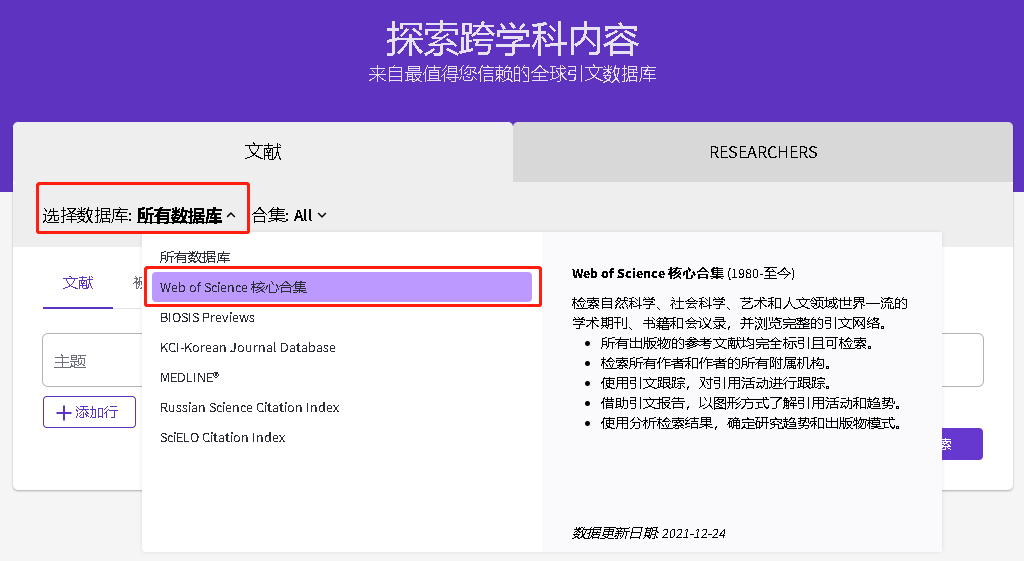Image resolution: width=1024 pixels, height=561 pixels.
Task: Click the text 使用引文跟踪，对引用活动进行跟踪。
Action: tap(716, 383)
